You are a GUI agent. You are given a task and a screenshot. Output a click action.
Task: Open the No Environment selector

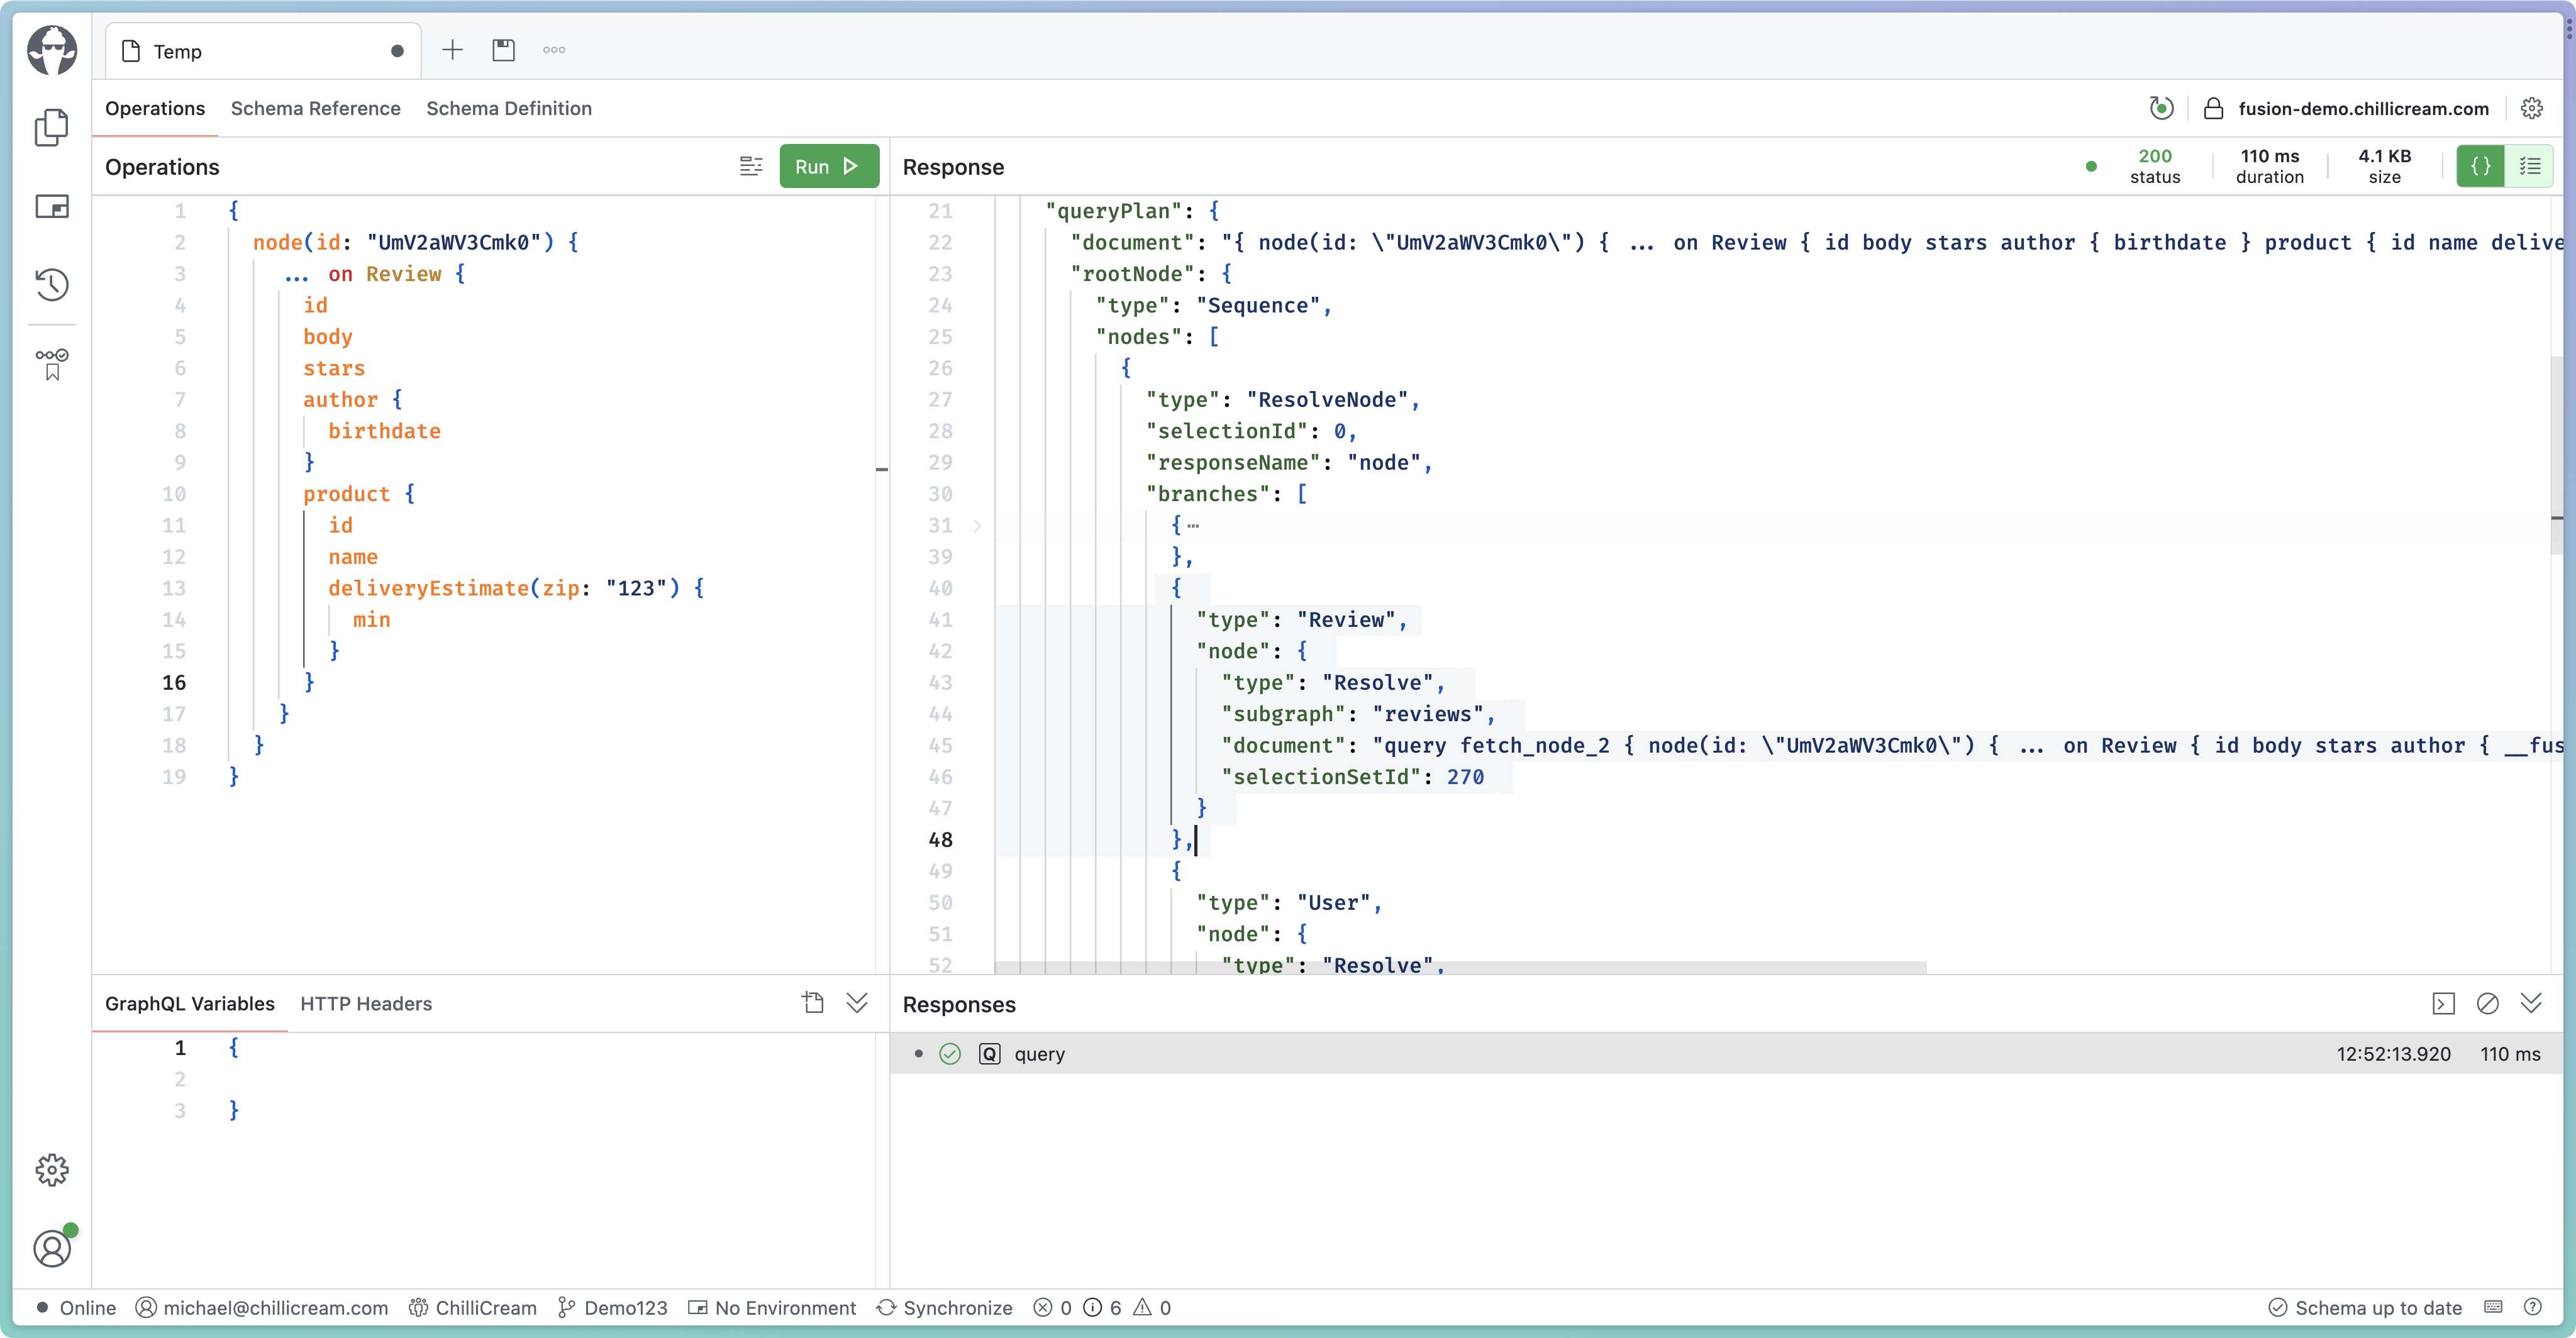(x=772, y=1307)
